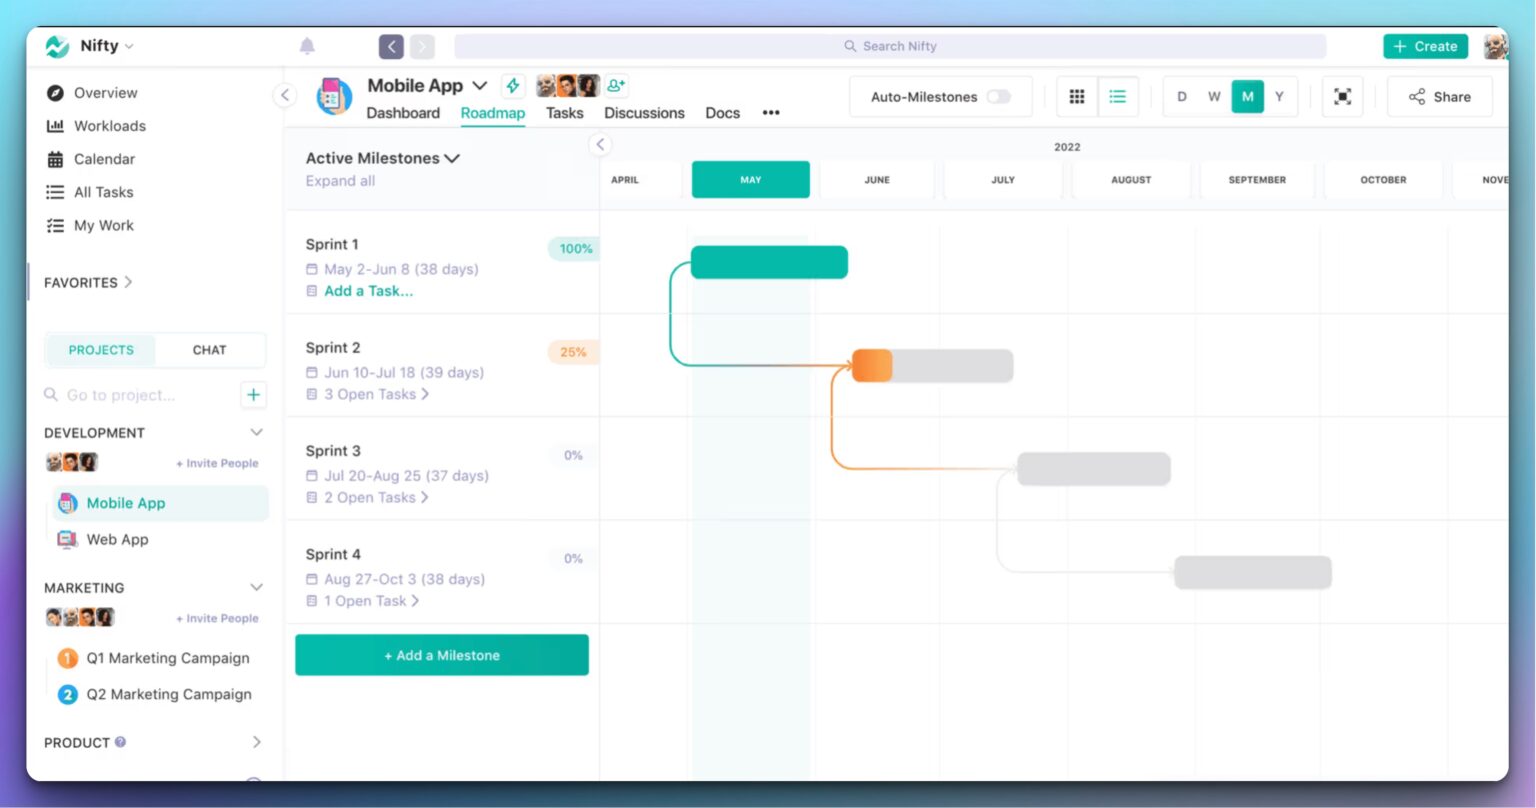Open the notifications bell
This screenshot has width=1536, height=808.
coord(307,45)
